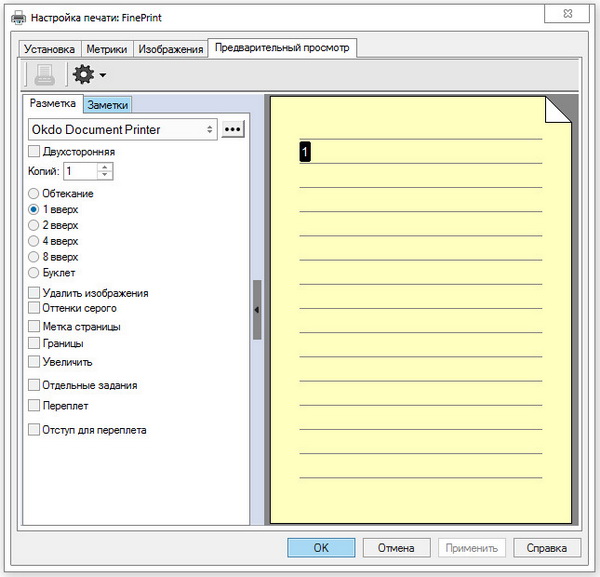The width and height of the screenshot is (600, 577).
Task: Open the Okdo Document Printer dropdown
Action: tap(124, 129)
